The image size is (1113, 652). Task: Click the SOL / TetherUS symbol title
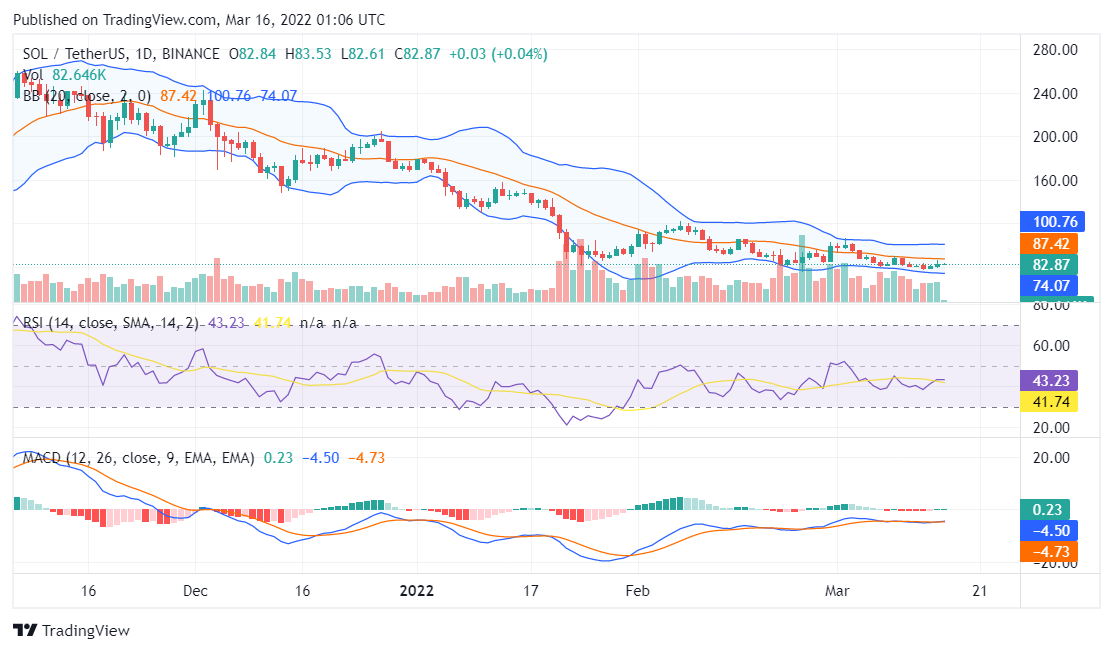pos(70,54)
